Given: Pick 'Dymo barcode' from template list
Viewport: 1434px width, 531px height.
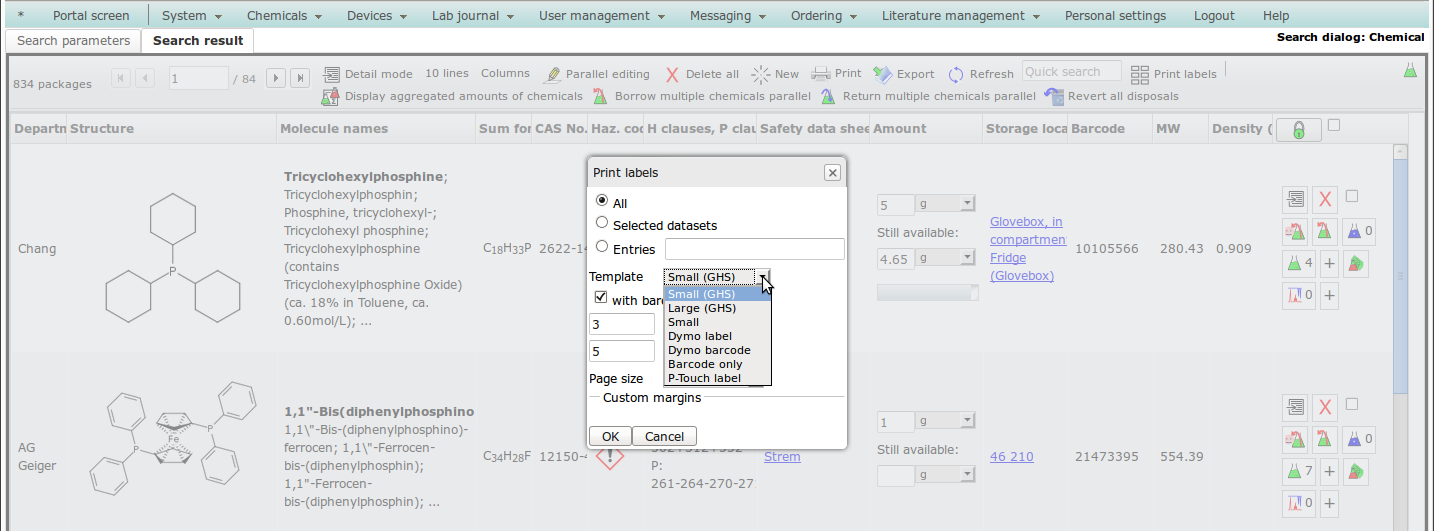Looking at the screenshot, I should pos(709,350).
